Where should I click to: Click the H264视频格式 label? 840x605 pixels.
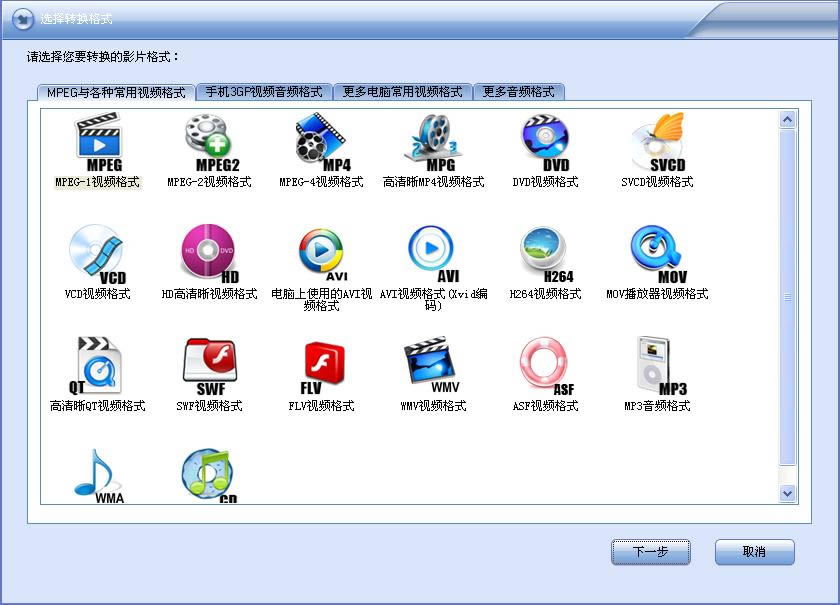tap(545, 294)
